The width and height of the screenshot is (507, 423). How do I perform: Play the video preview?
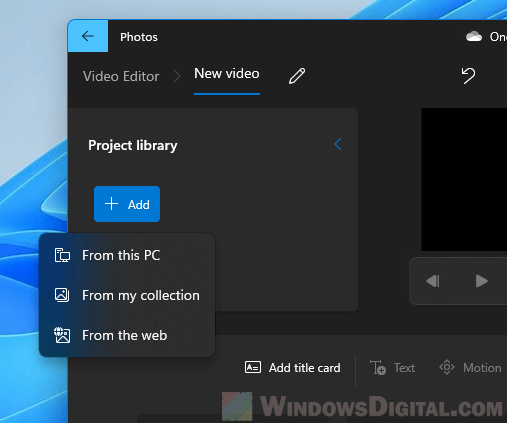point(481,281)
